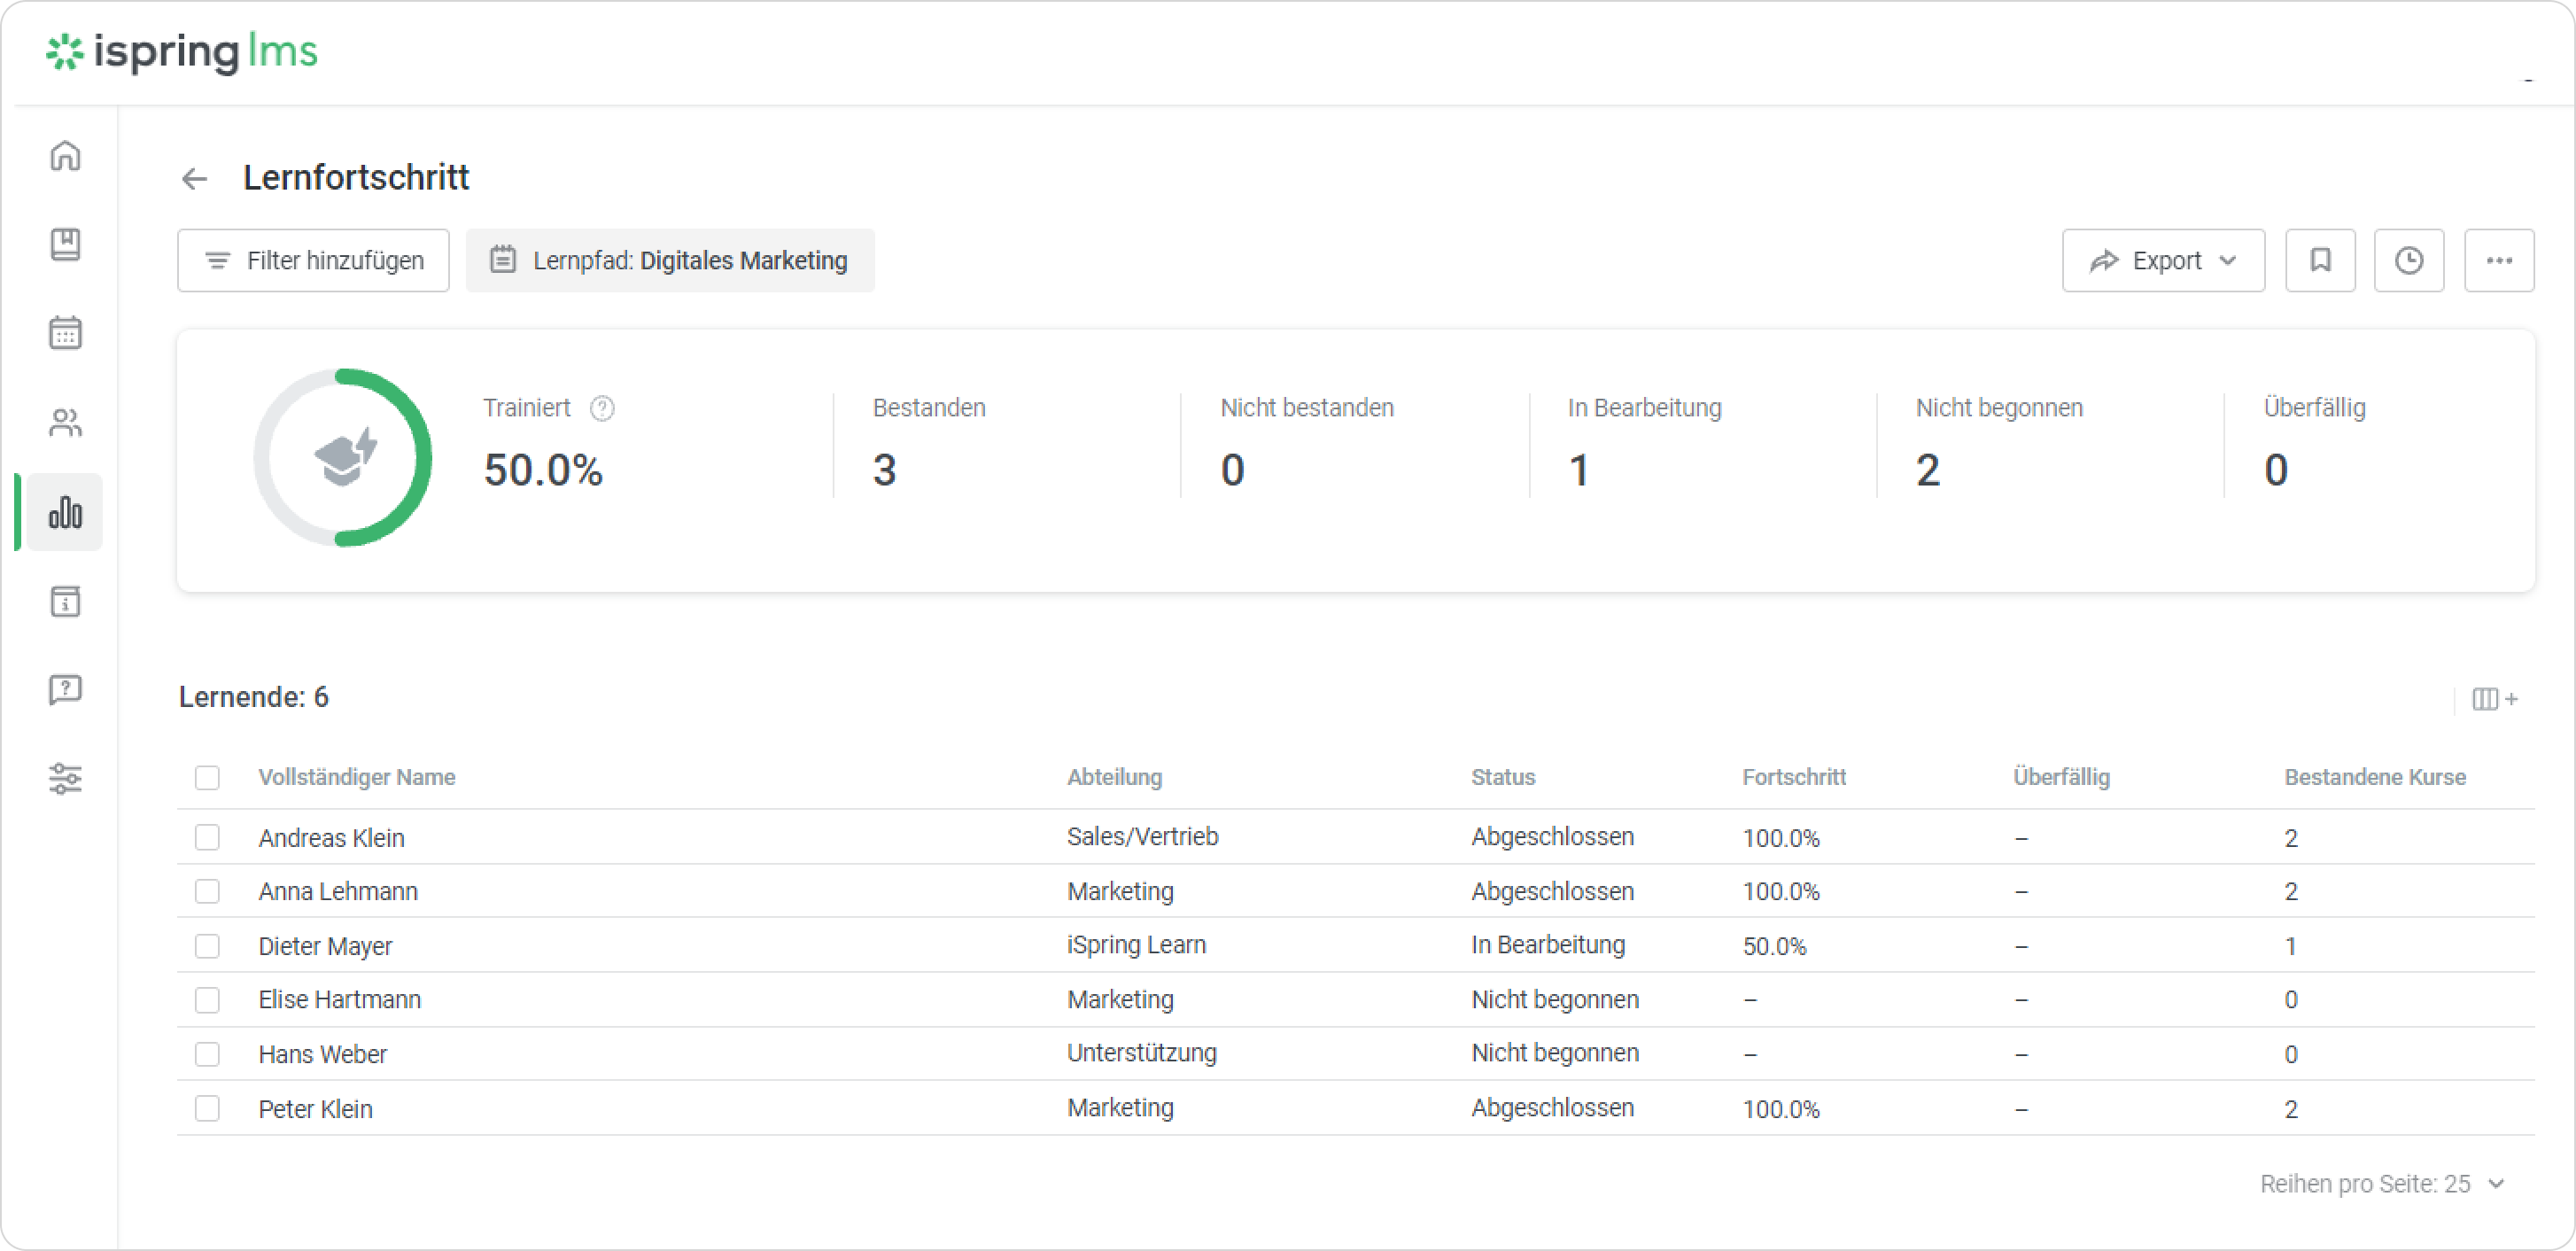Expand the Export dropdown
The width and height of the screenshot is (2576, 1251).
point(2163,261)
